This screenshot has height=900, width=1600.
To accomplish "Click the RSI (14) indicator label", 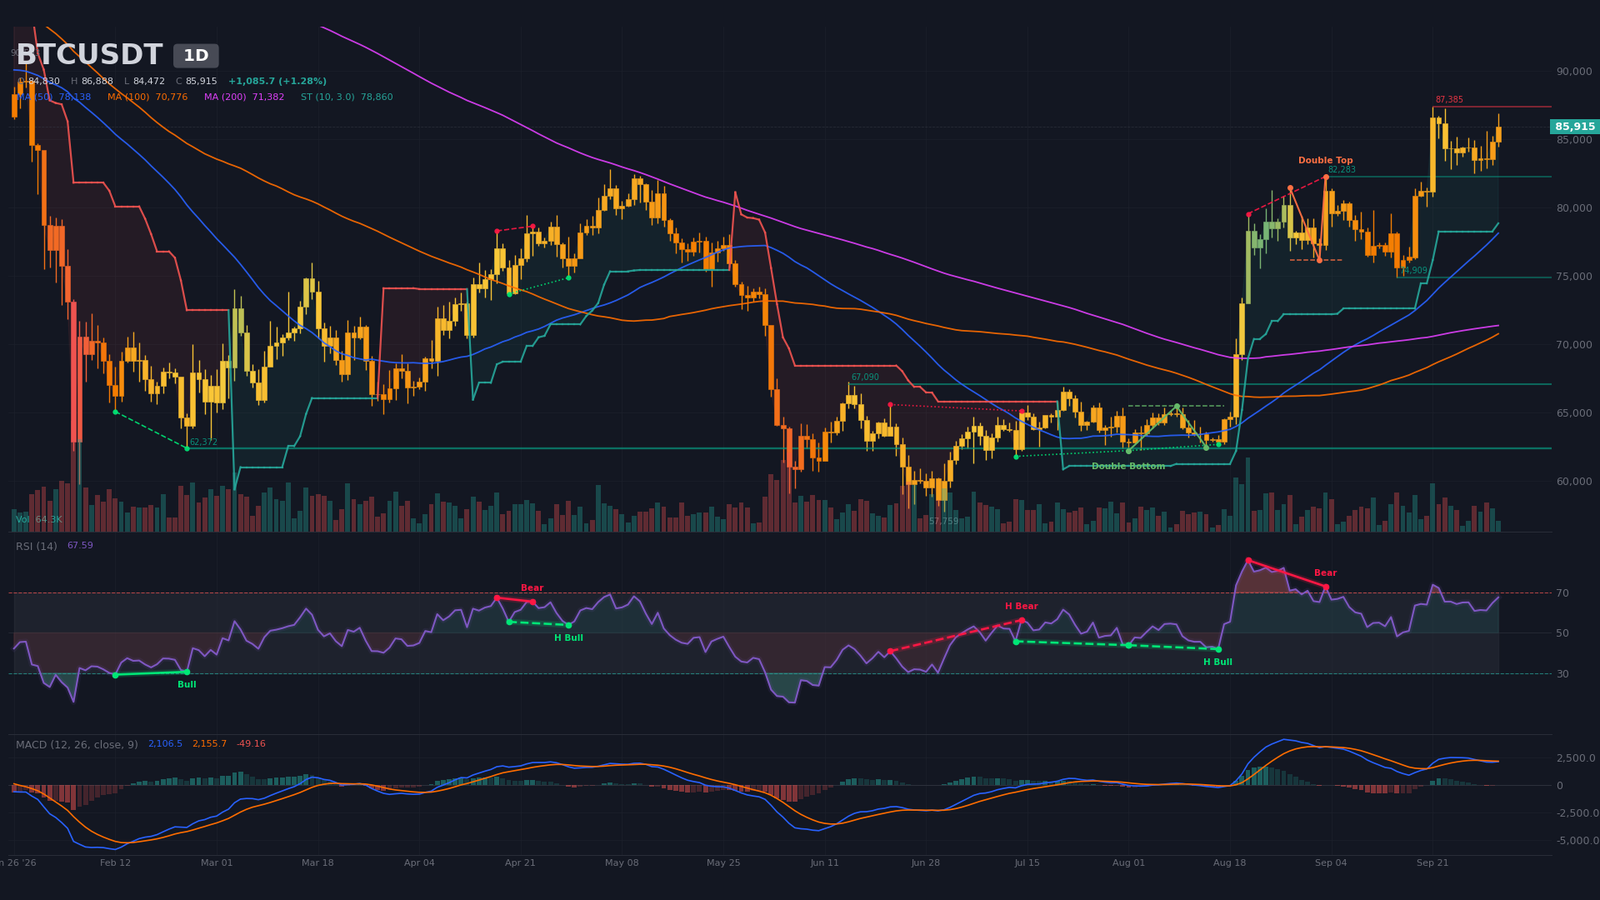I will pos(36,546).
